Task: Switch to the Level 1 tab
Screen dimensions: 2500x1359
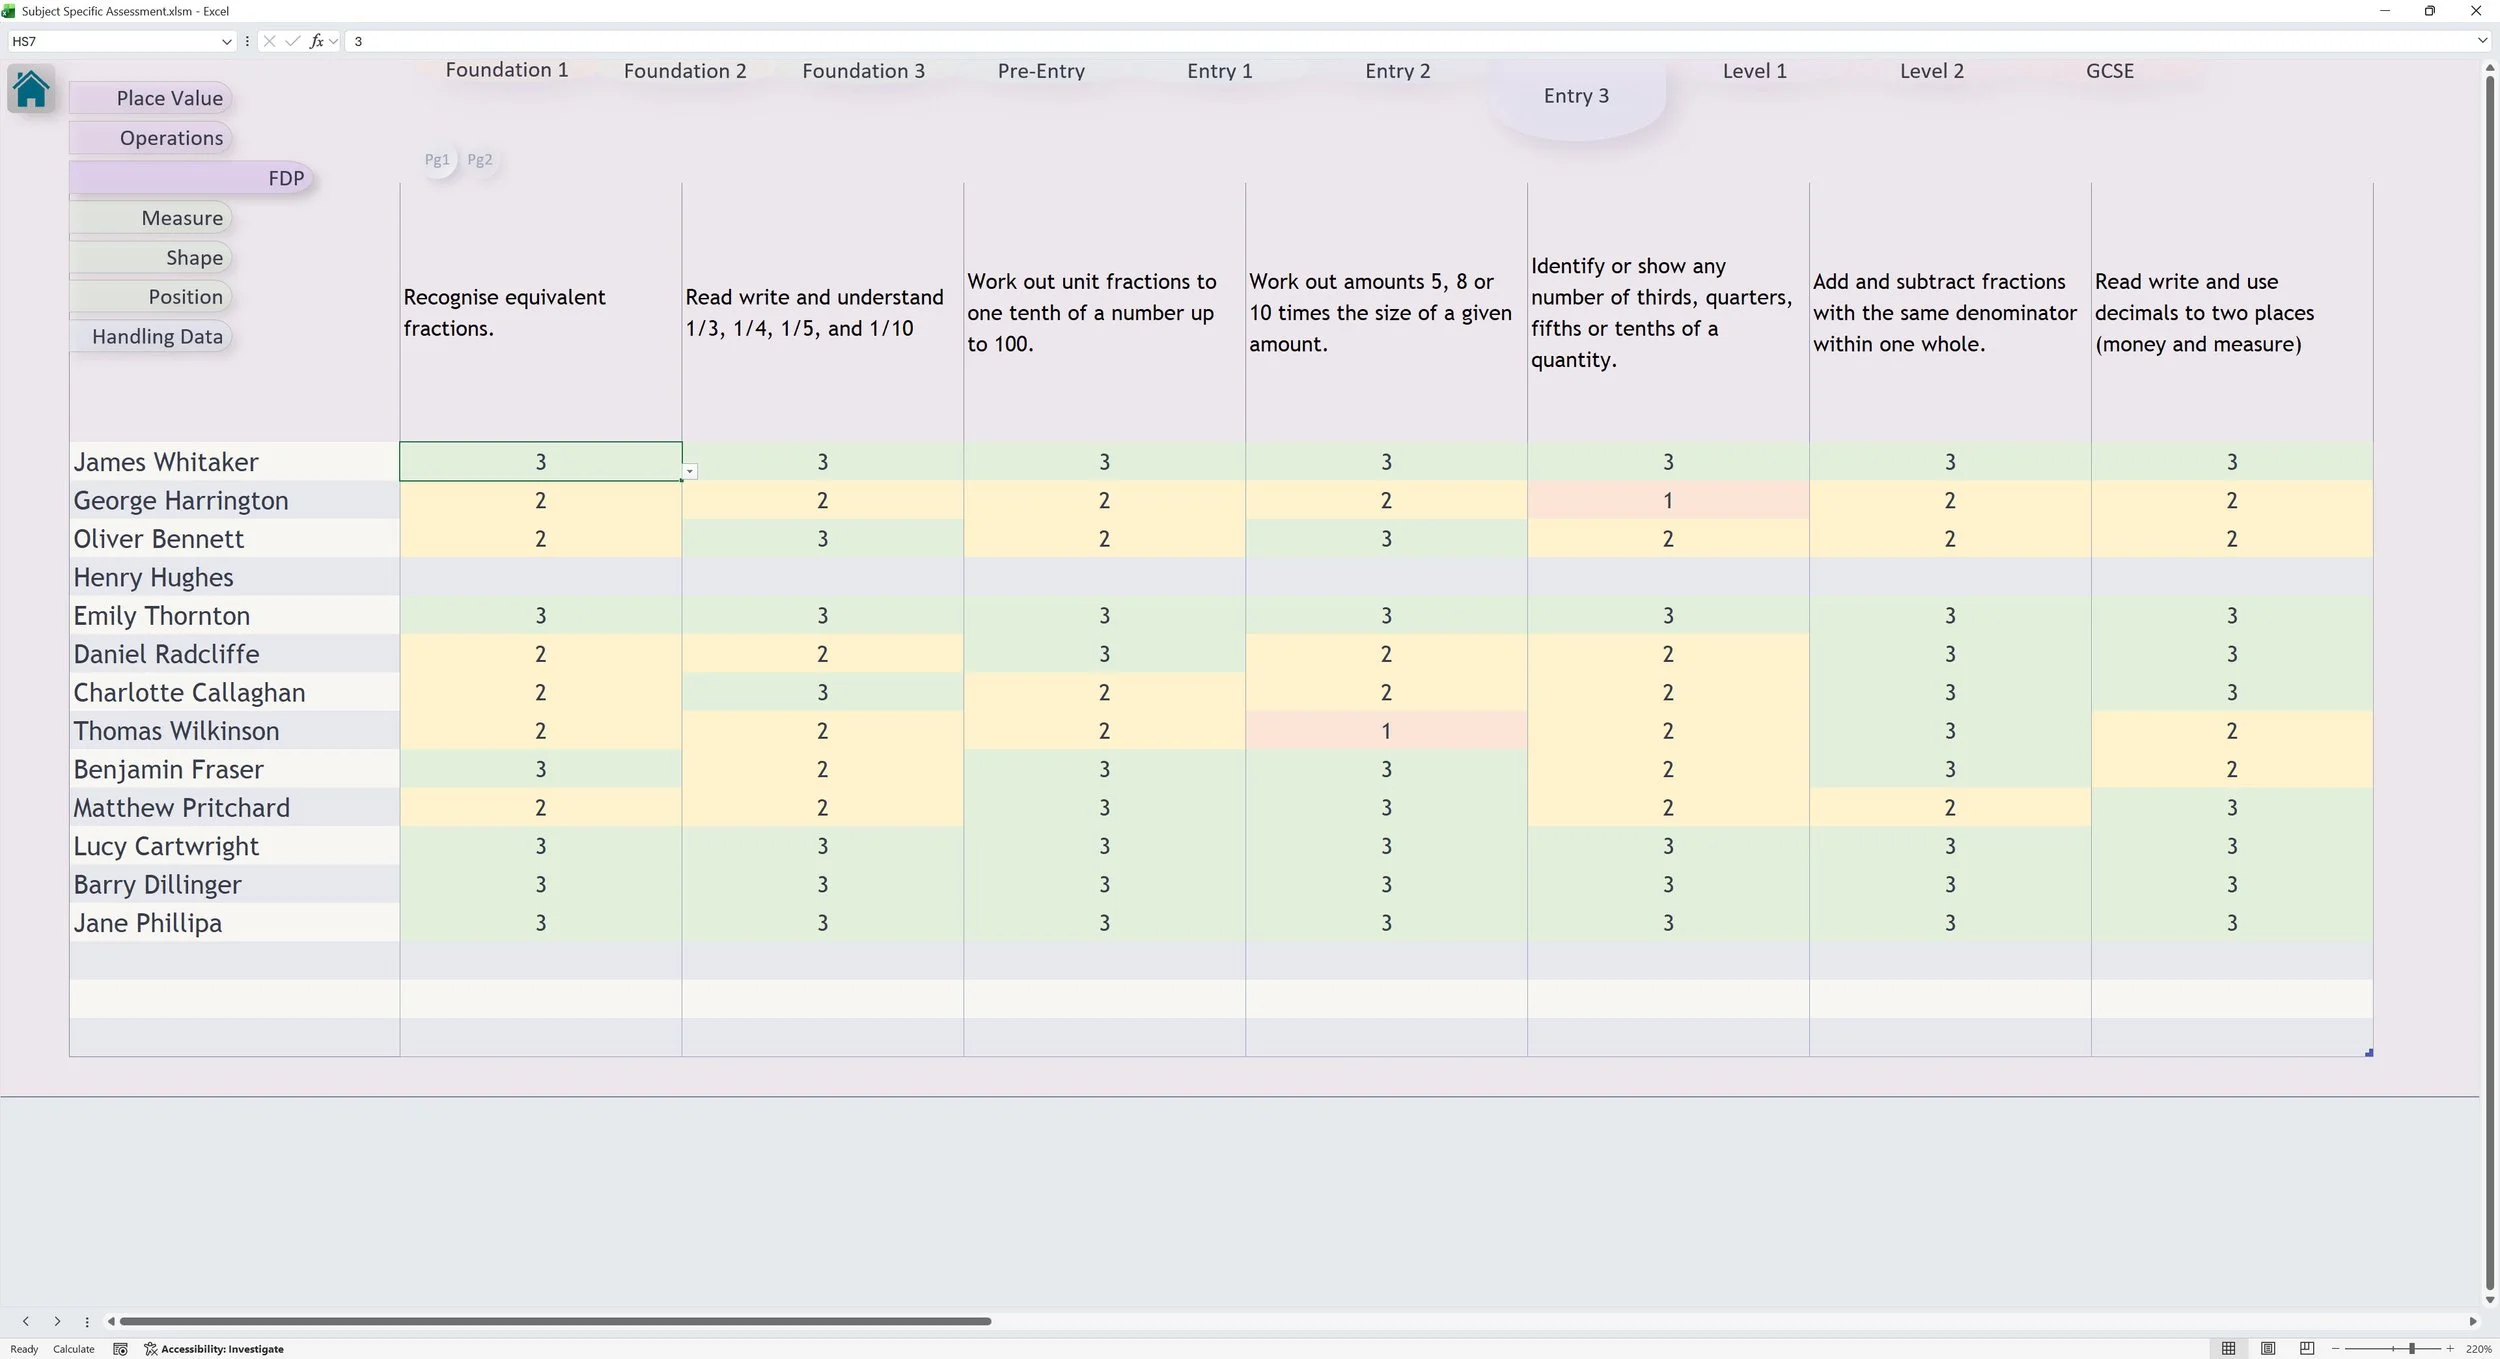Action: point(1754,71)
